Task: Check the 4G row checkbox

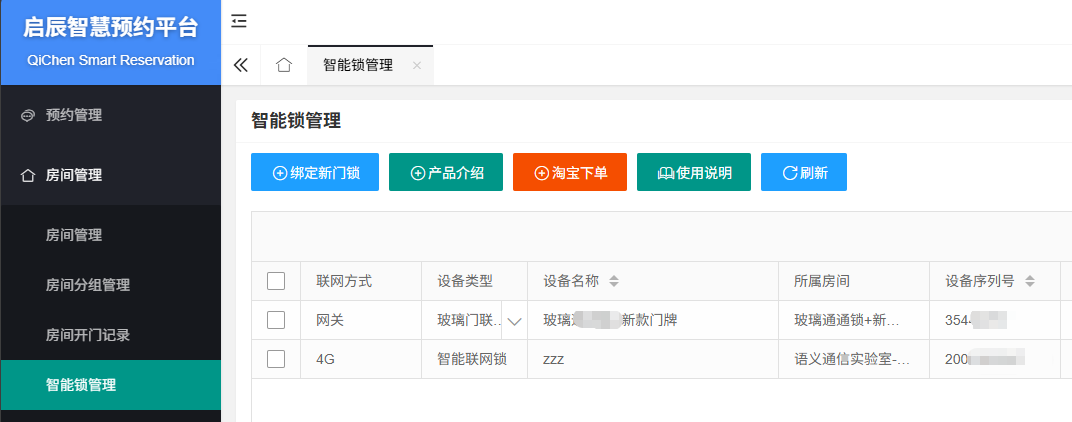Action: pos(276,359)
